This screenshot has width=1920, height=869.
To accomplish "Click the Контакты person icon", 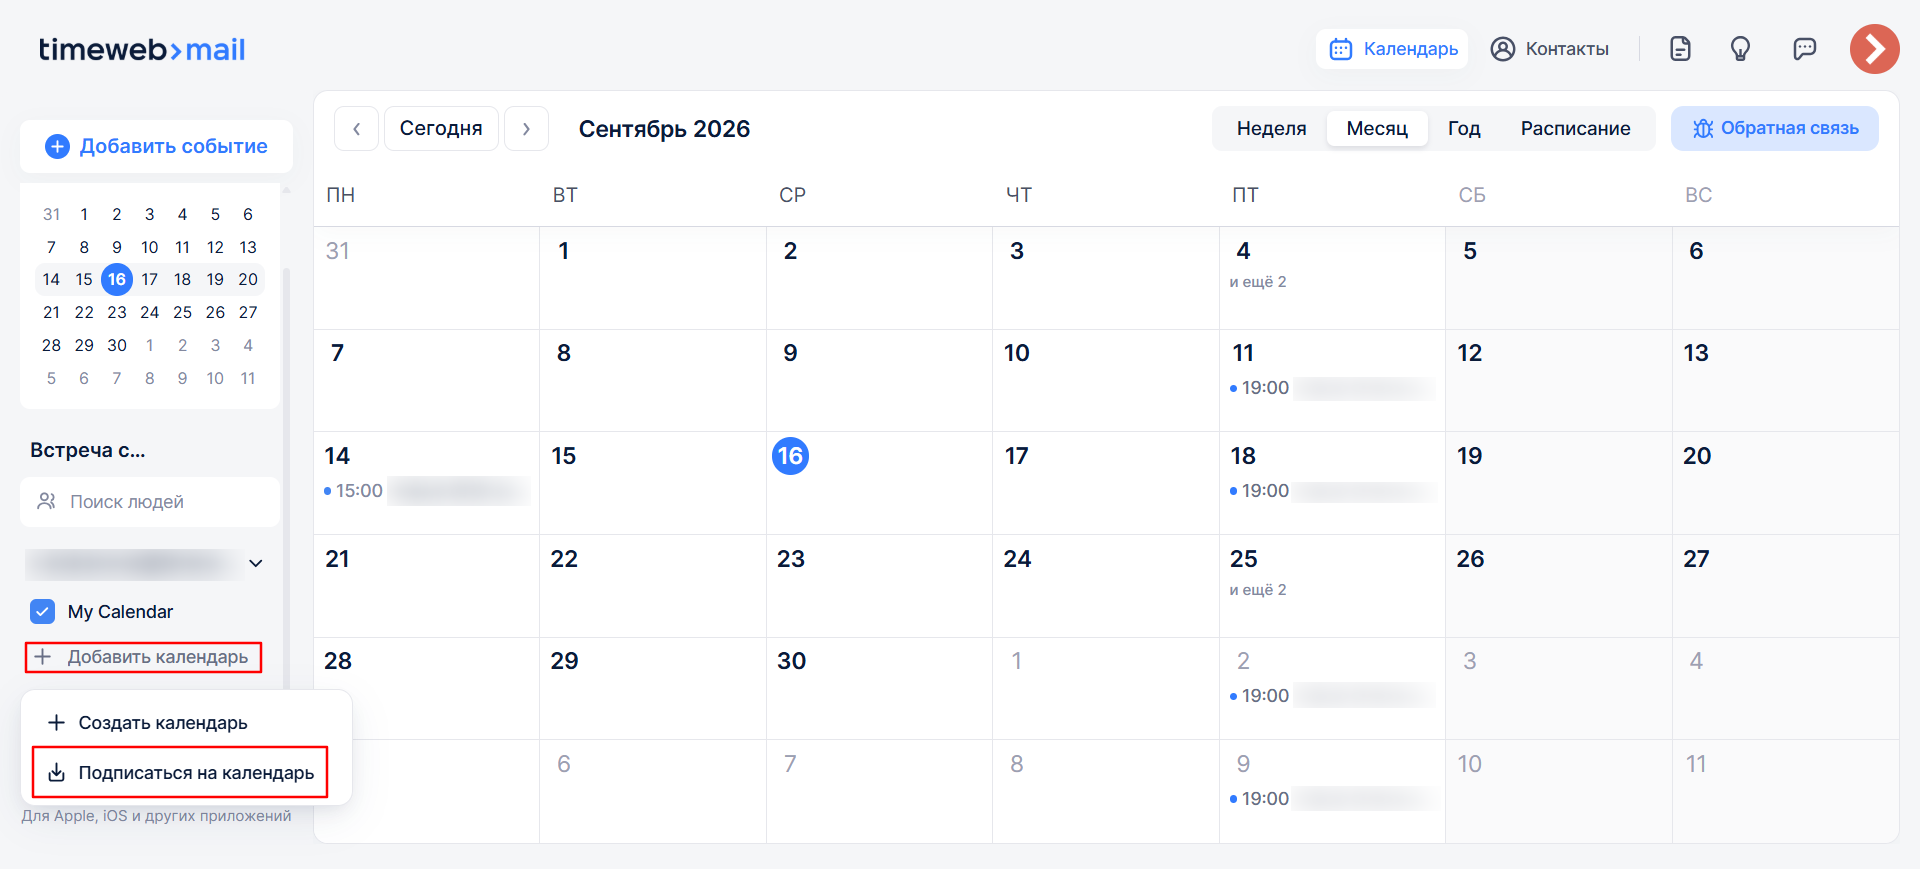I will pyautogui.click(x=1502, y=49).
